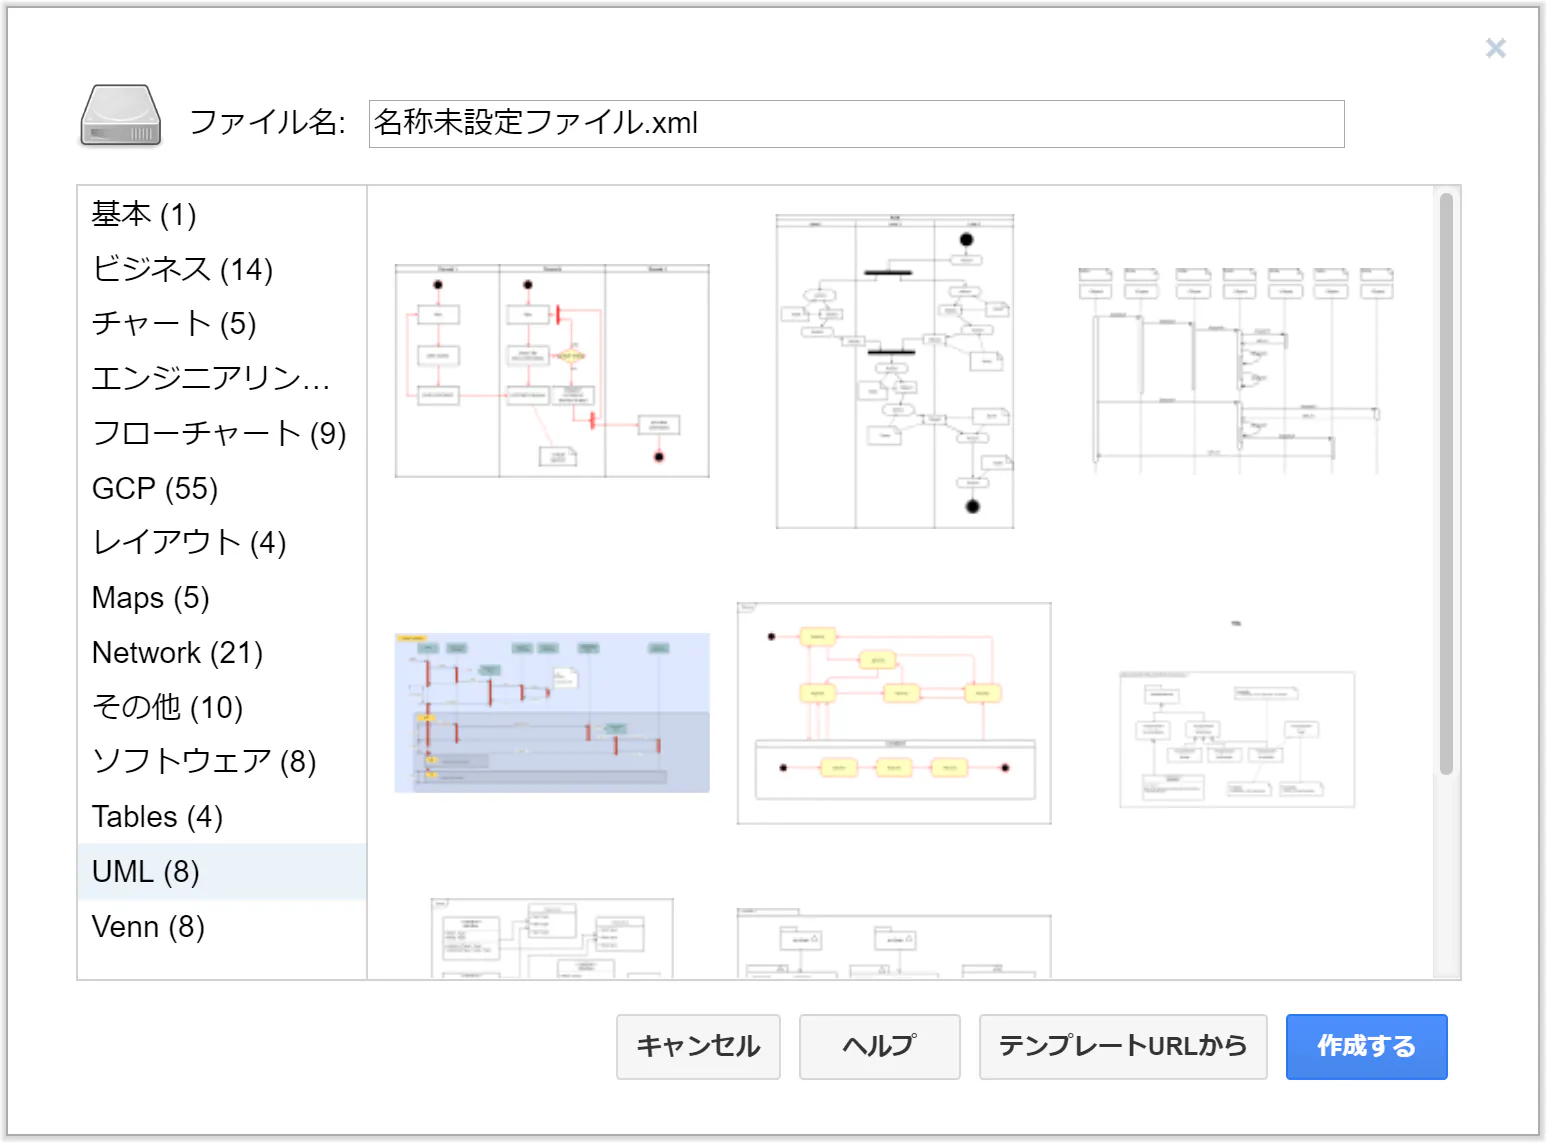The width and height of the screenshot is (1550, 1145).
Task: Click the template list vertical scrollbar
Action: 1446,484
